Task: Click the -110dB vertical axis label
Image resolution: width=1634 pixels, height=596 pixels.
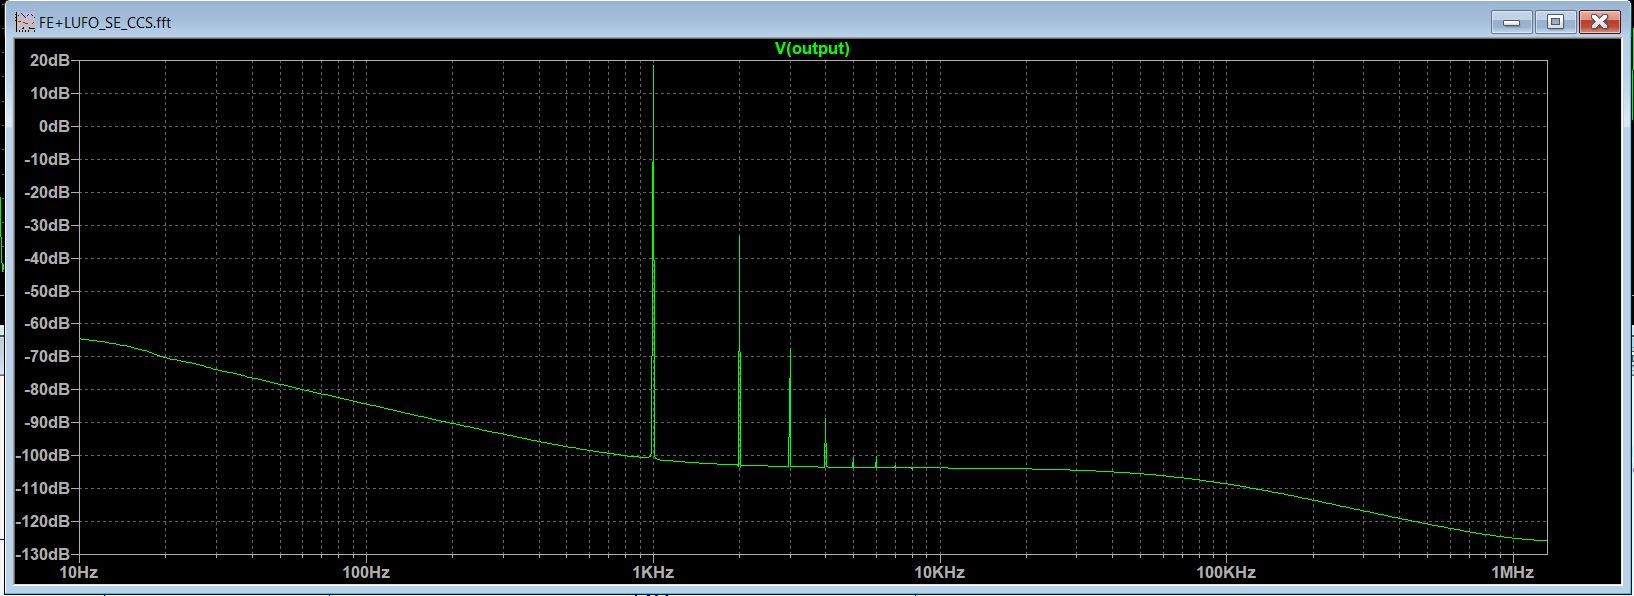Action: coord(44,488)
